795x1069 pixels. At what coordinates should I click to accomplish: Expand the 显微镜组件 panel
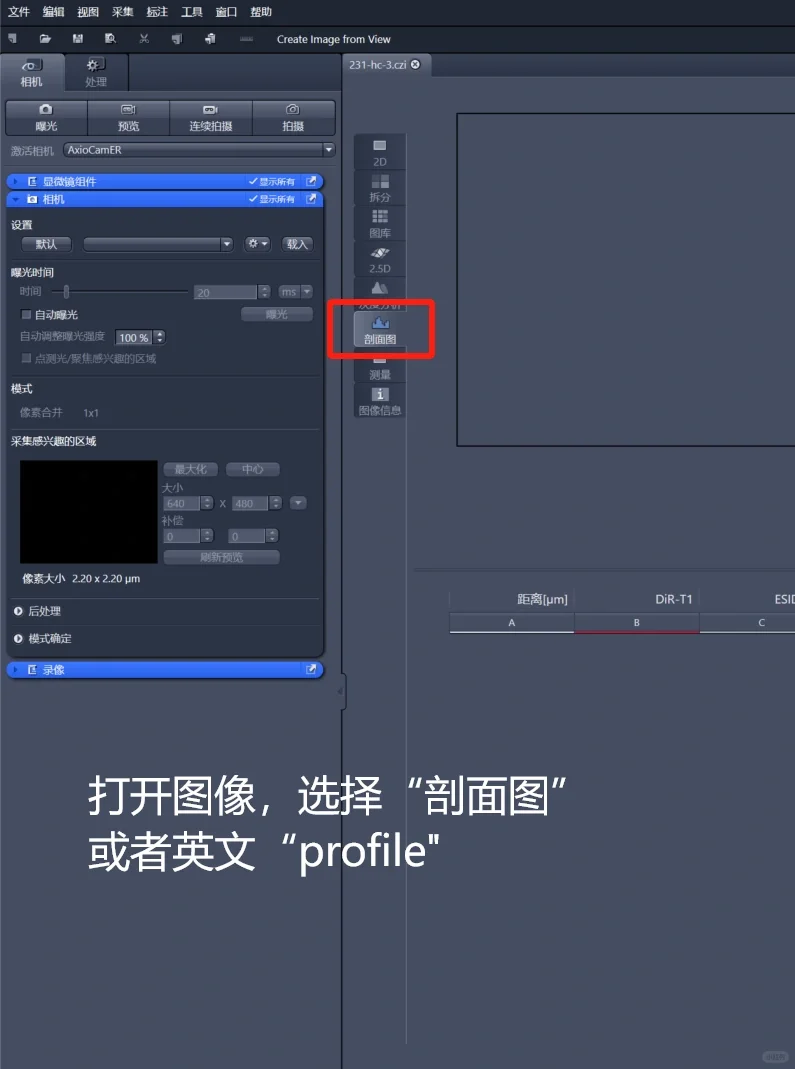click(x=15, y=181)
